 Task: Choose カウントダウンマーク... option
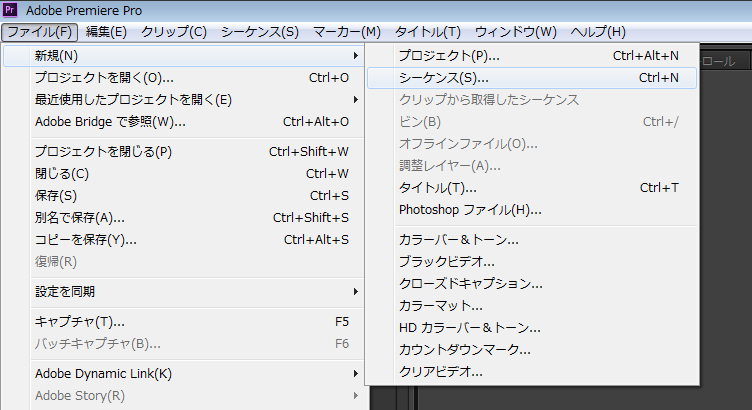click(x=464, y=349)
